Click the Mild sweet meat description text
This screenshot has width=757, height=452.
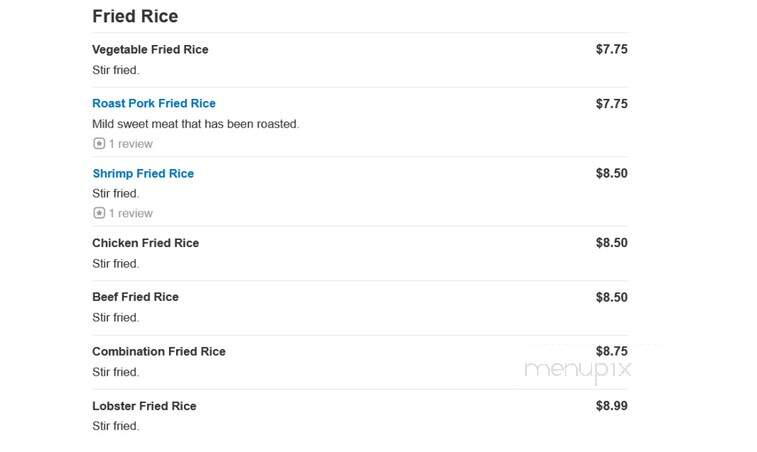coord(196,124)
